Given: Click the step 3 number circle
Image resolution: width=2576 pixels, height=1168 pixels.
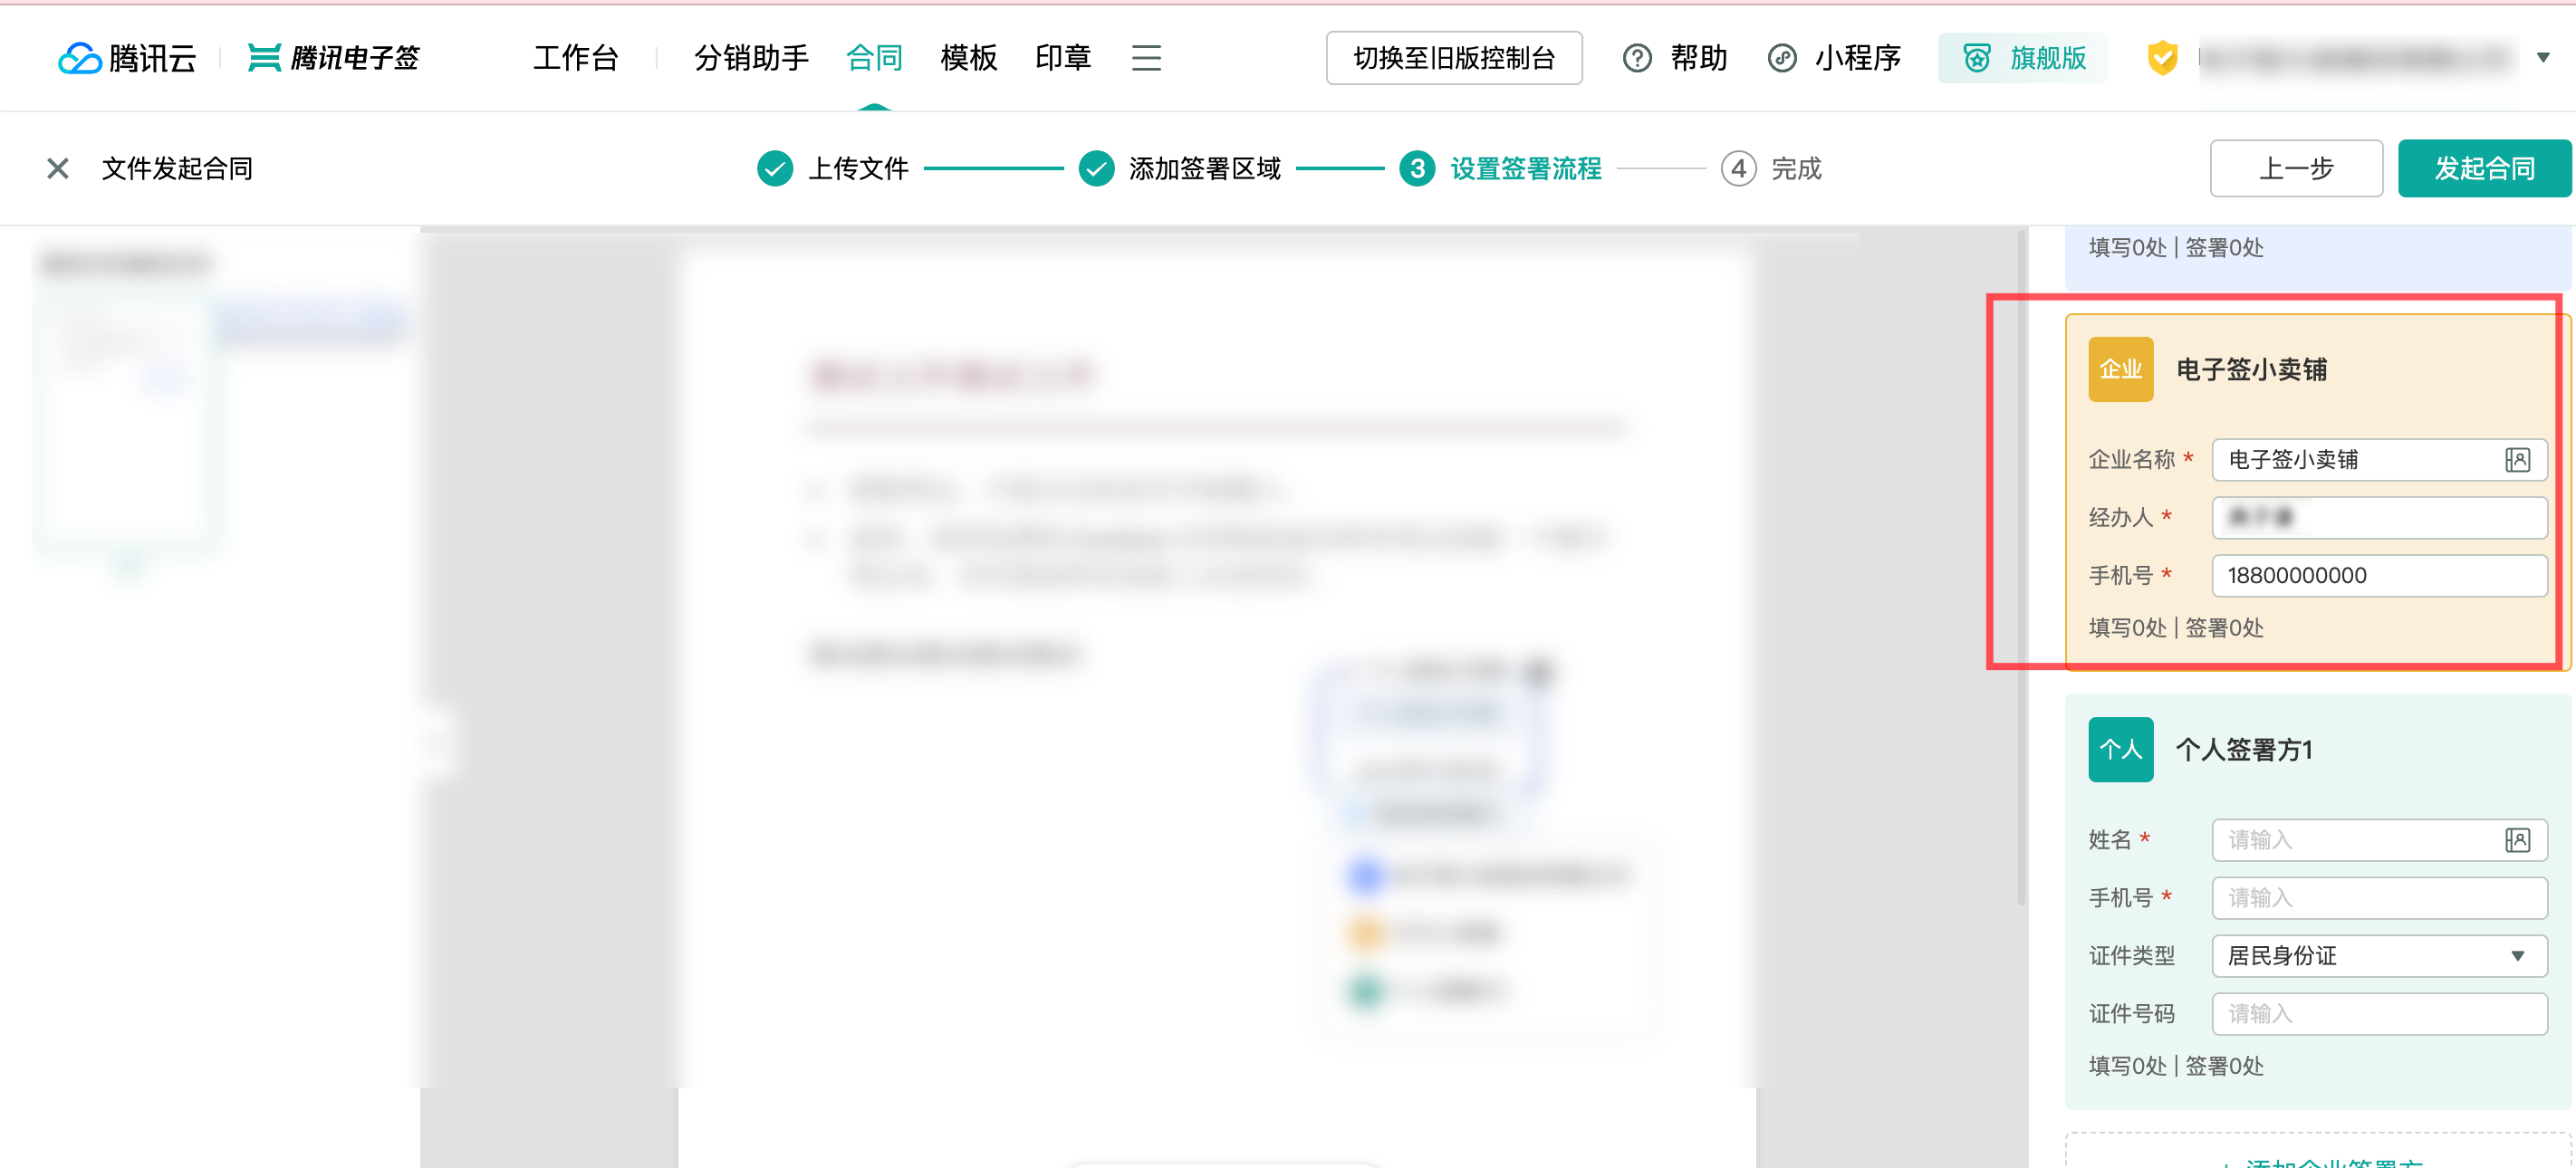Looking at the screenshot, I should point(1418,168).
